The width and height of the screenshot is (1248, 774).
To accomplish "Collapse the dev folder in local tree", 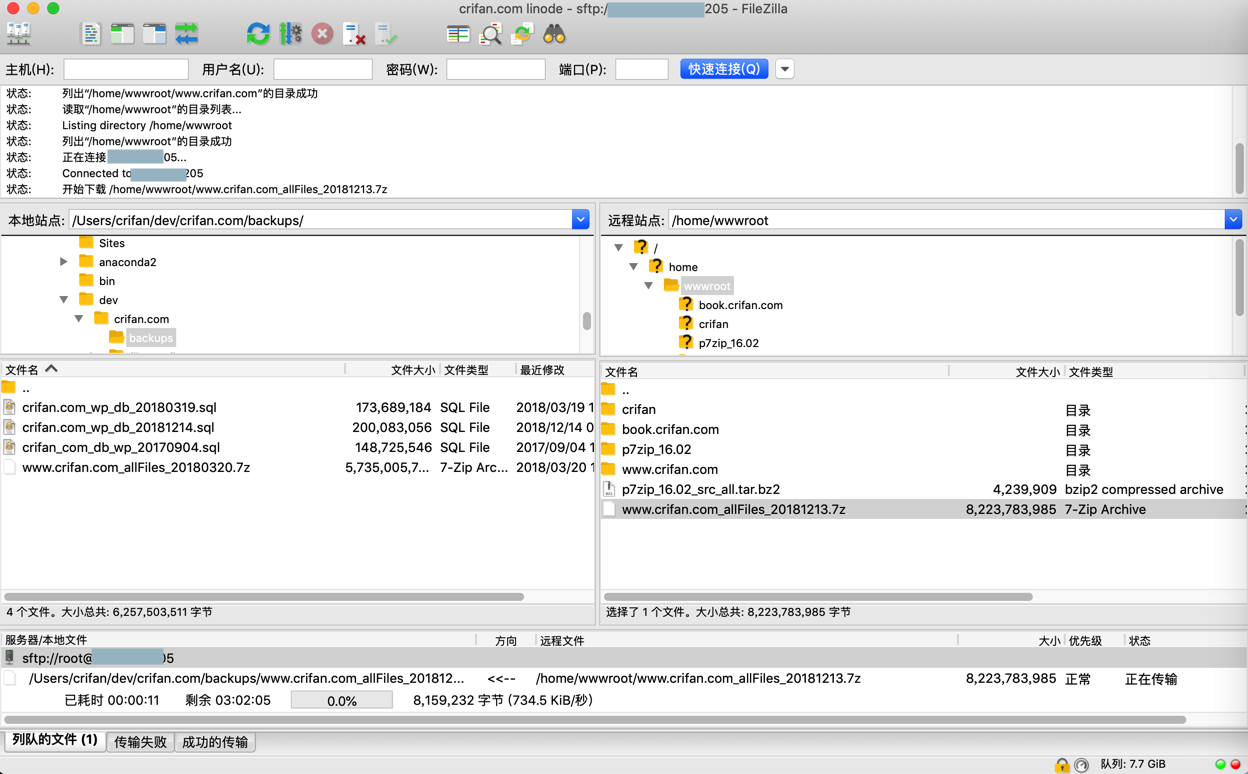I will coord(64,300).
